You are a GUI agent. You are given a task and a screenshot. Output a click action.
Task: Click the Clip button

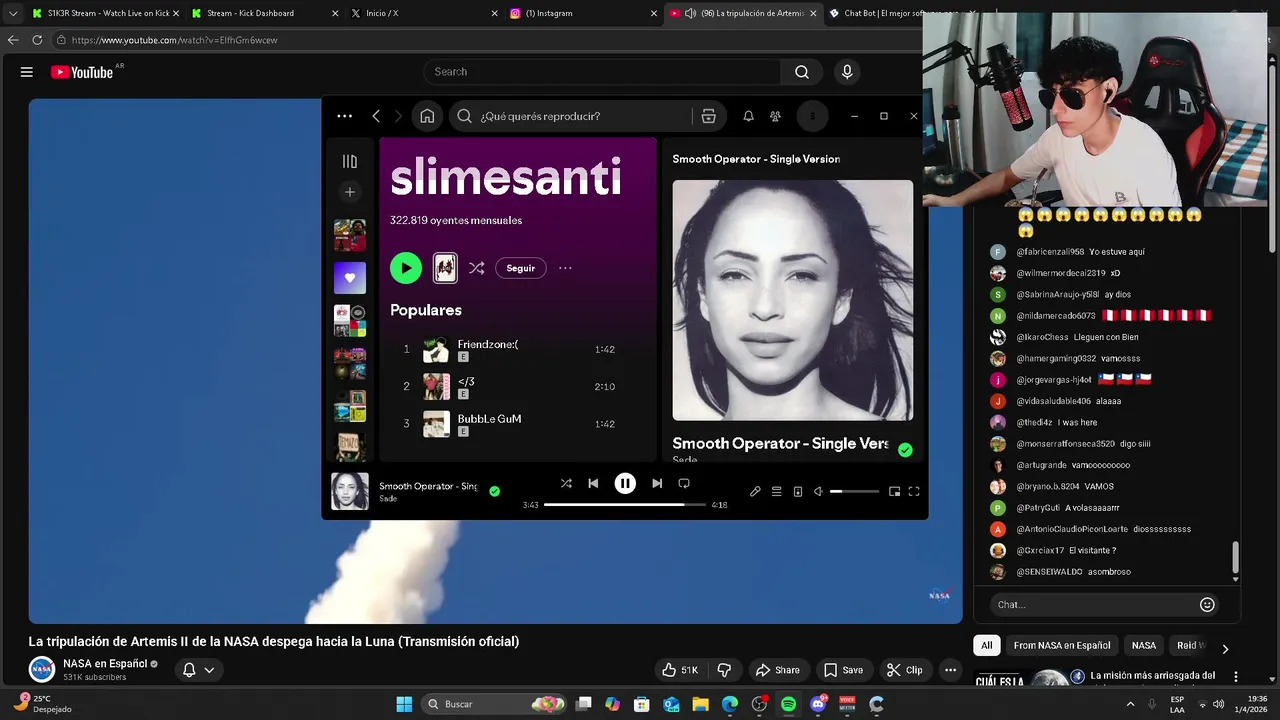(905, 670)
